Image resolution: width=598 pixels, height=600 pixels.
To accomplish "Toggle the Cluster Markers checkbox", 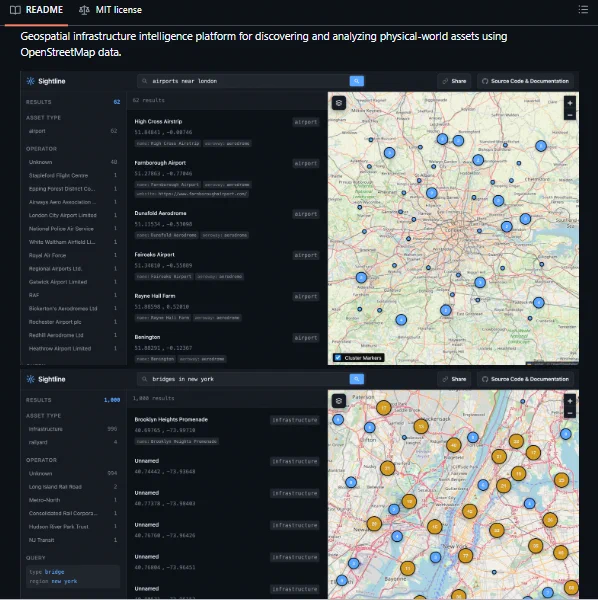I will coord(338,358).
